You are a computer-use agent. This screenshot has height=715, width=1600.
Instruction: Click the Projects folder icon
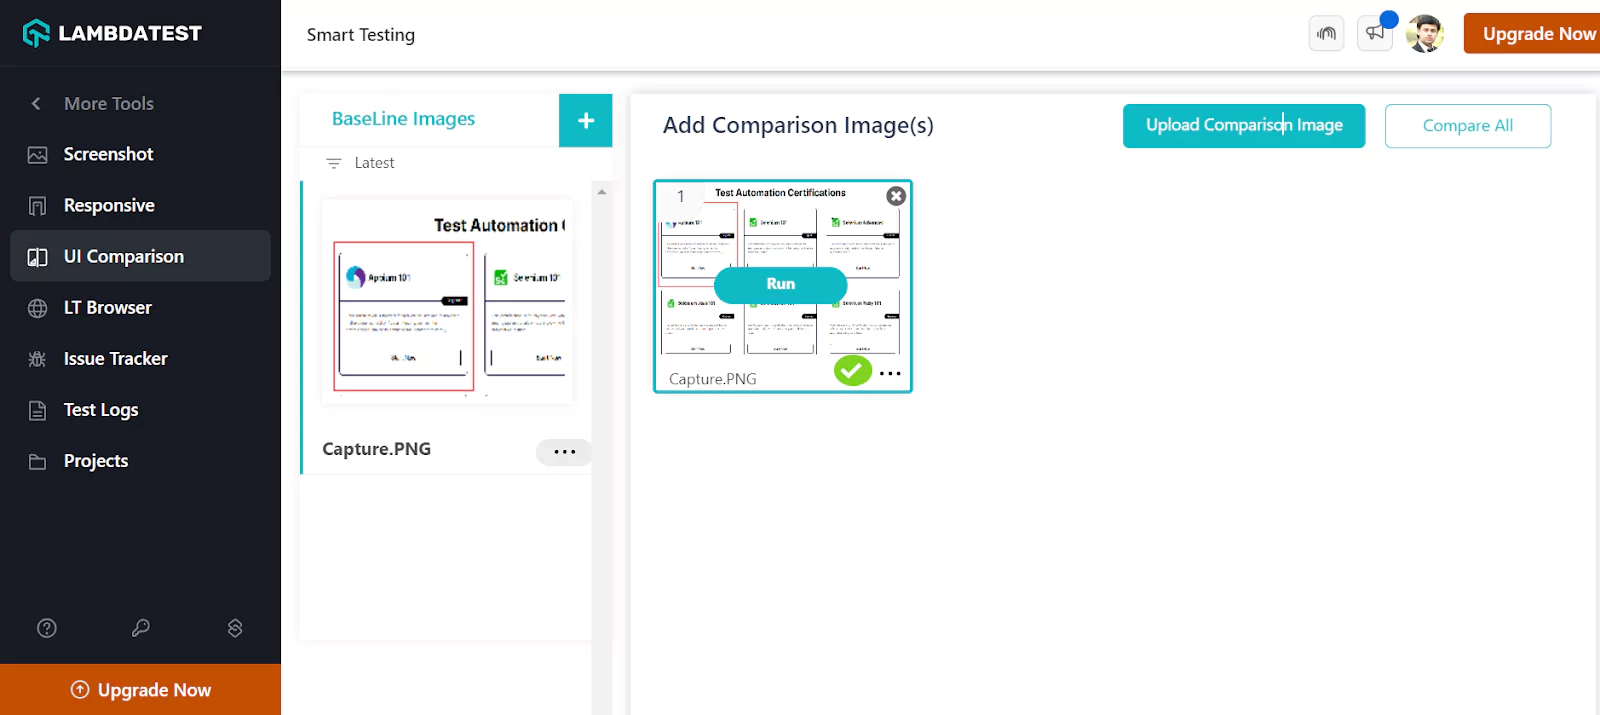tap(37, 461)
